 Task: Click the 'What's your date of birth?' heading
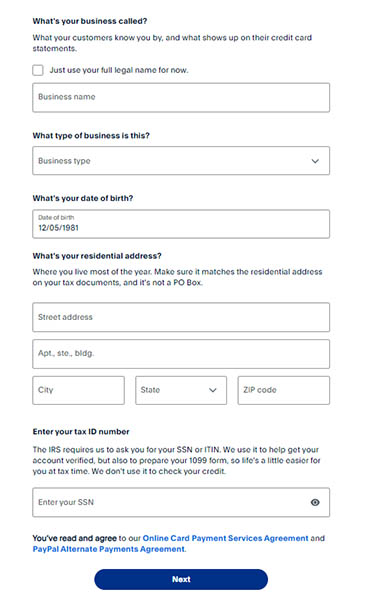click(x=83, y=198)
